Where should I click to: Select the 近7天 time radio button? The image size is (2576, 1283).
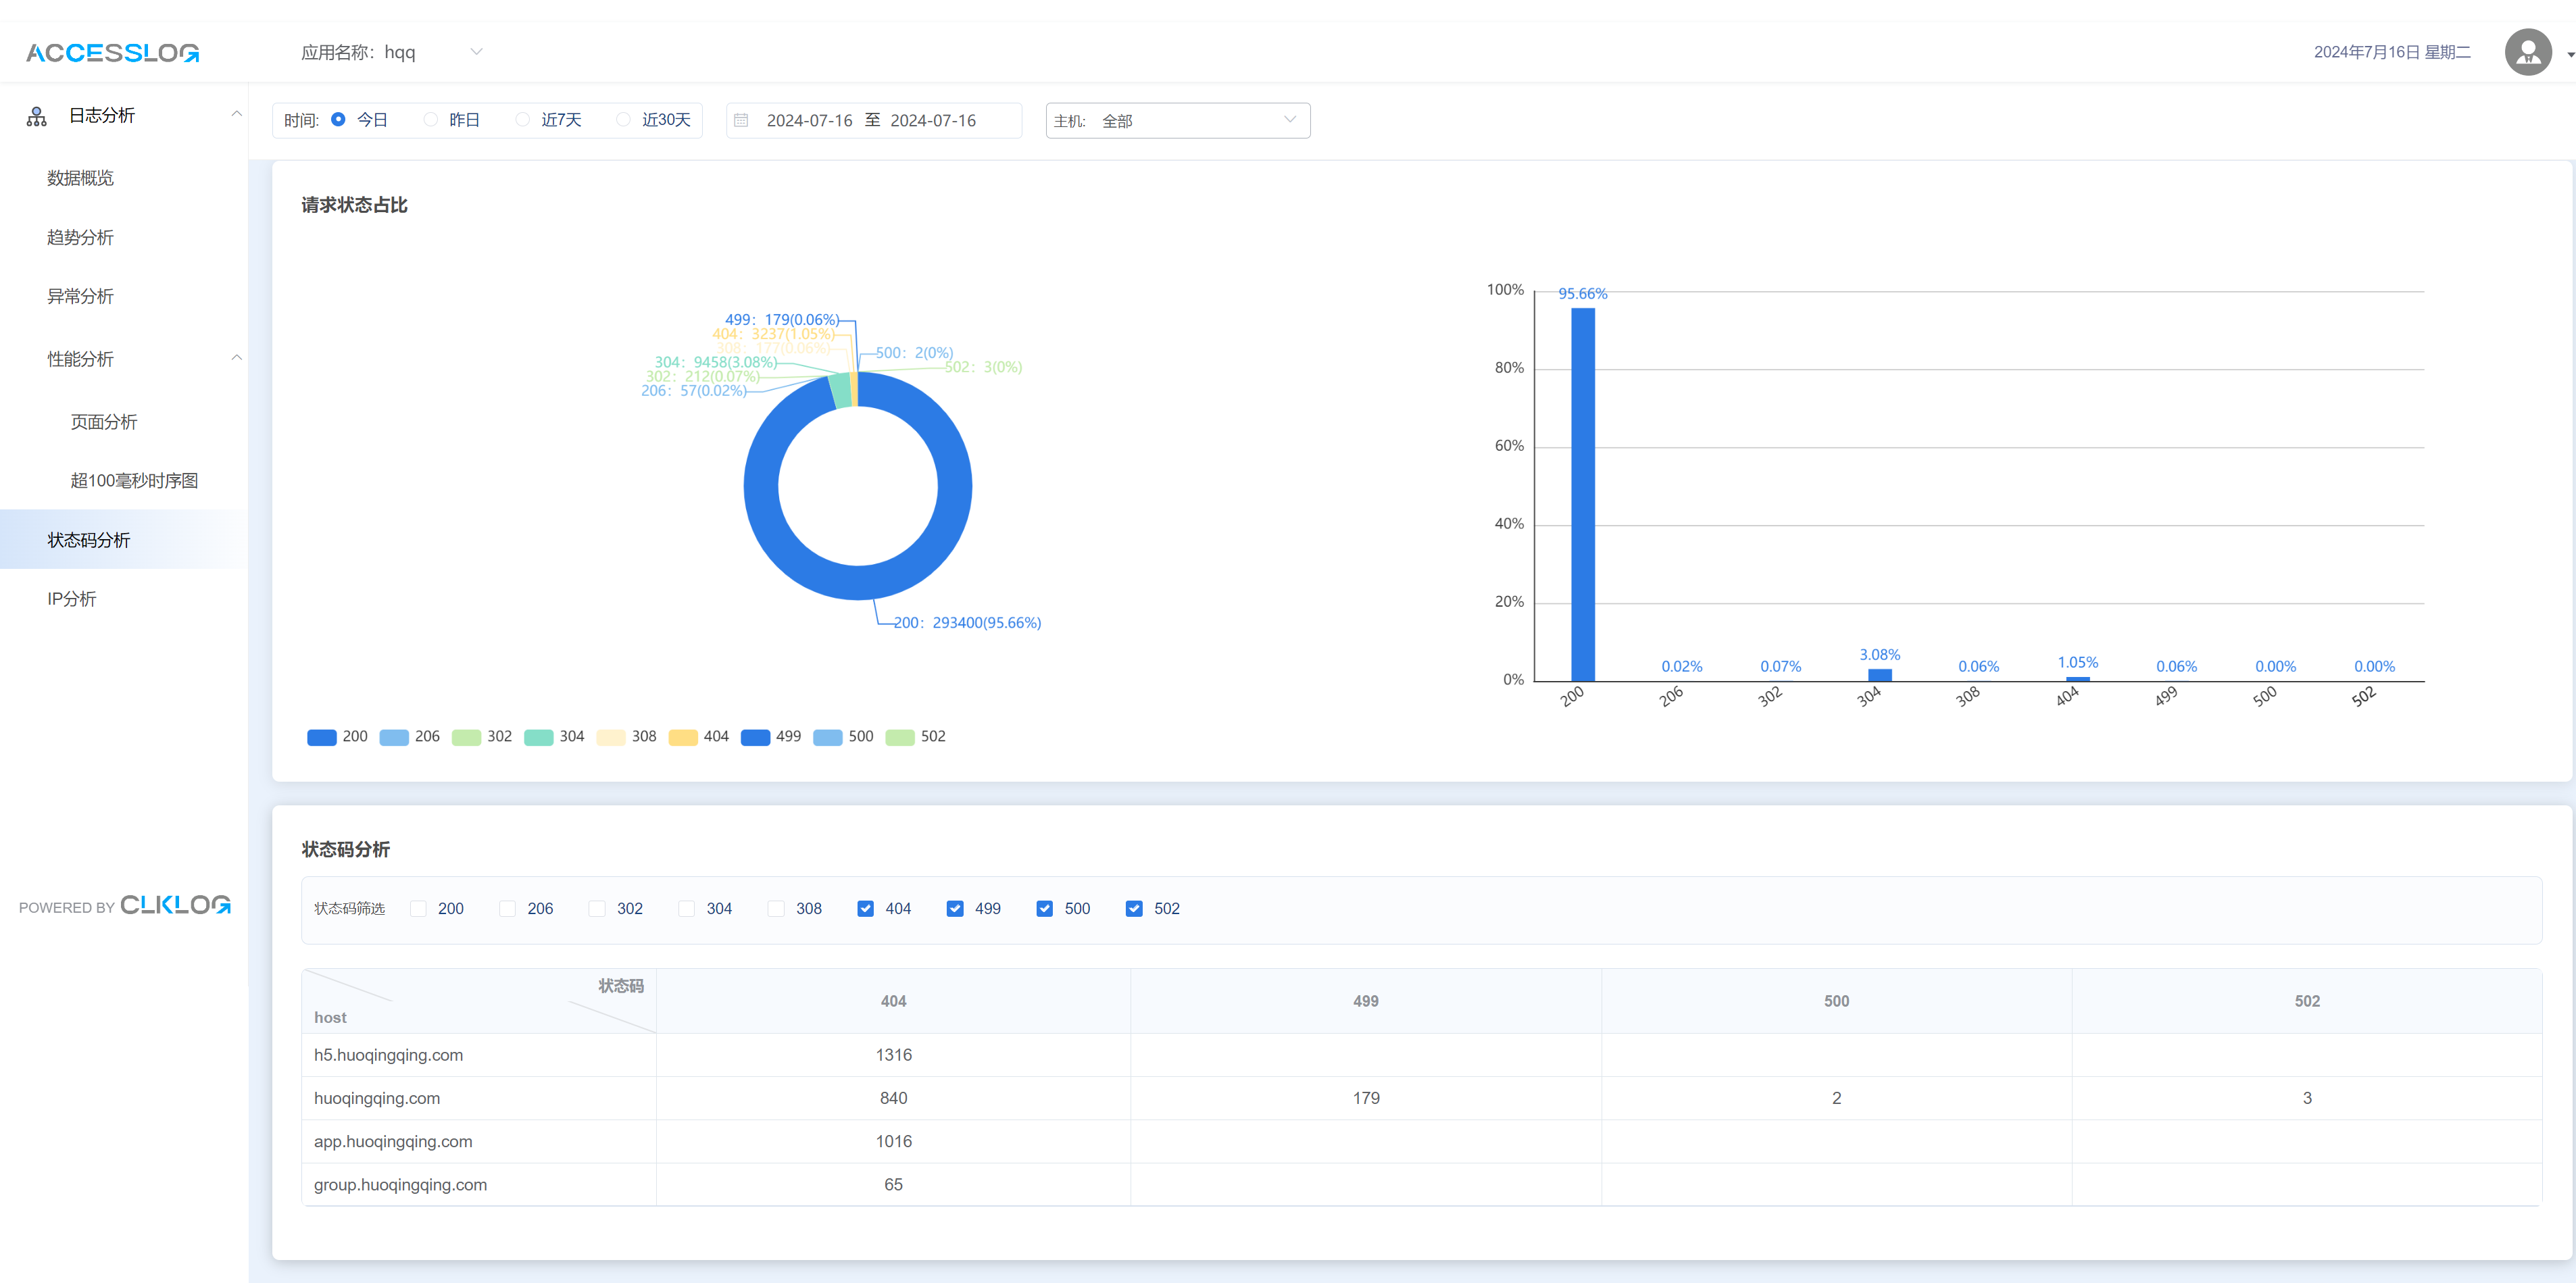tap(522, 120)
